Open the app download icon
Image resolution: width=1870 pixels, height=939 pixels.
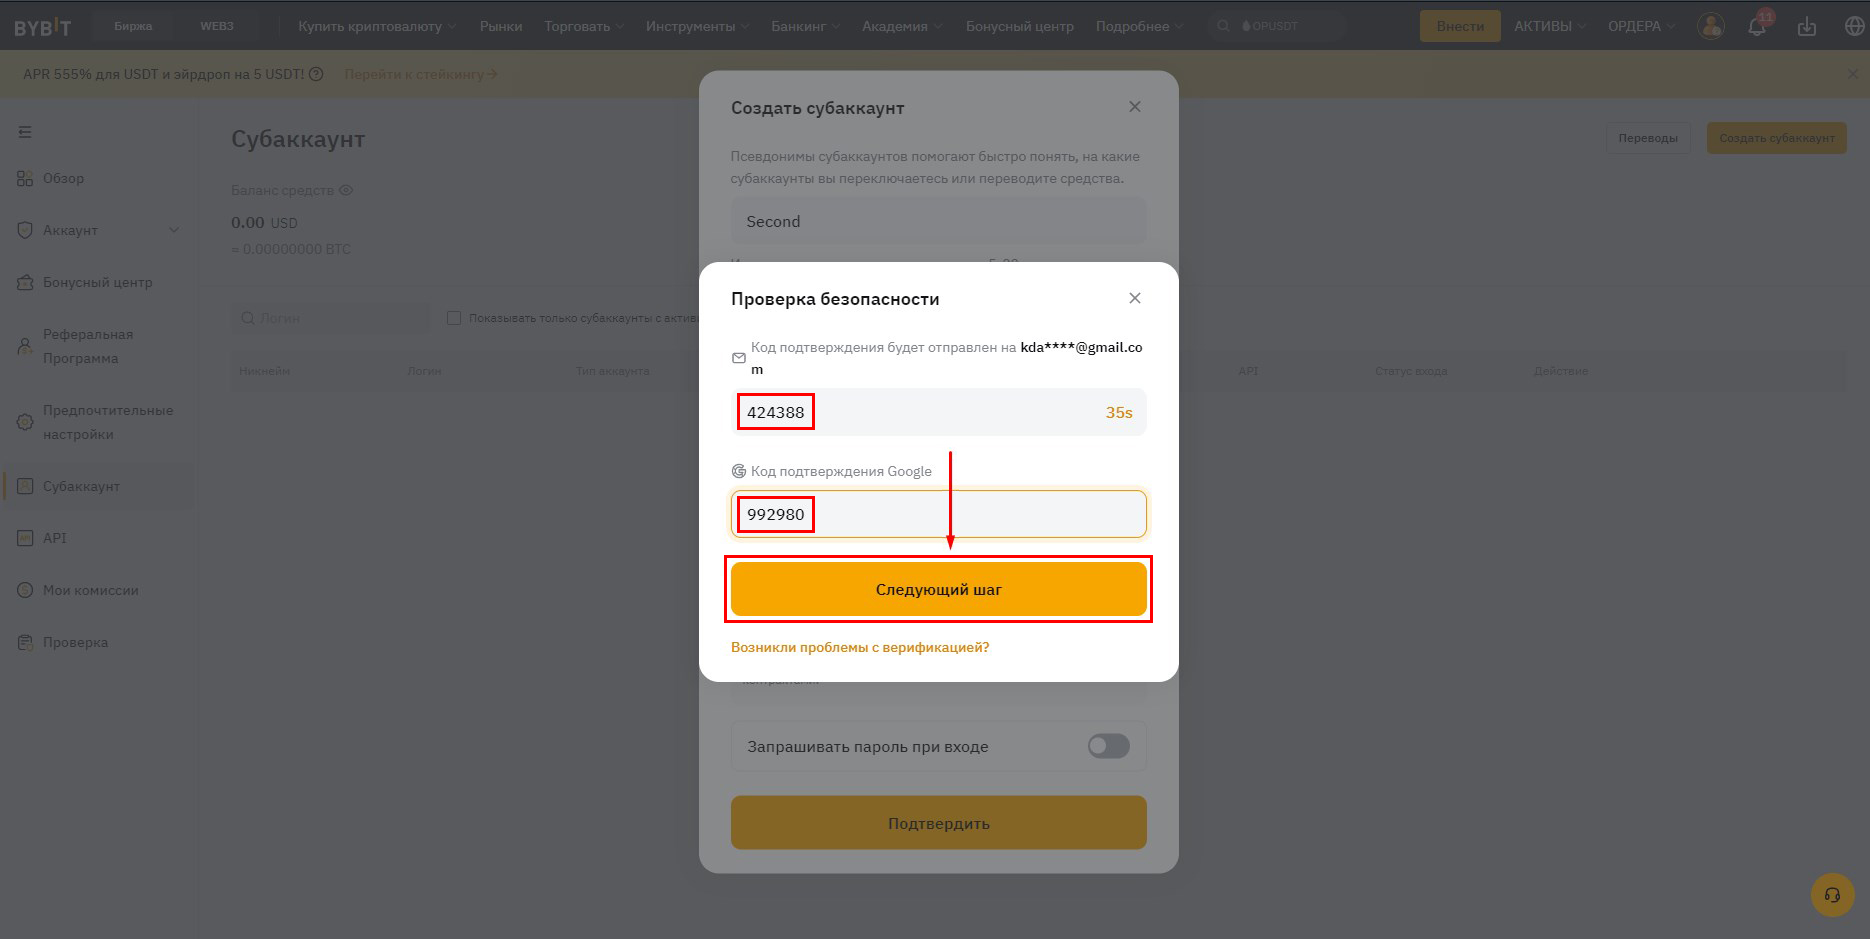point(1806,27)
